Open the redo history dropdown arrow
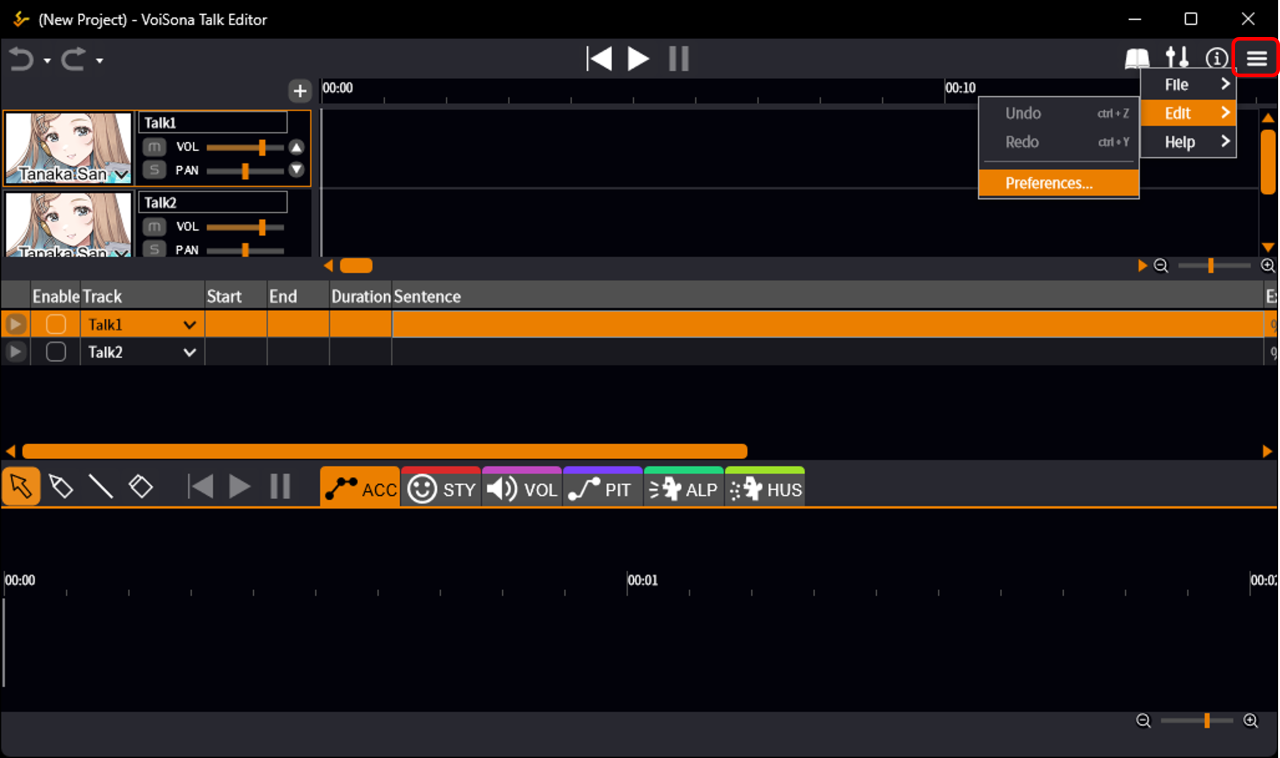 [x=99, y=61]
